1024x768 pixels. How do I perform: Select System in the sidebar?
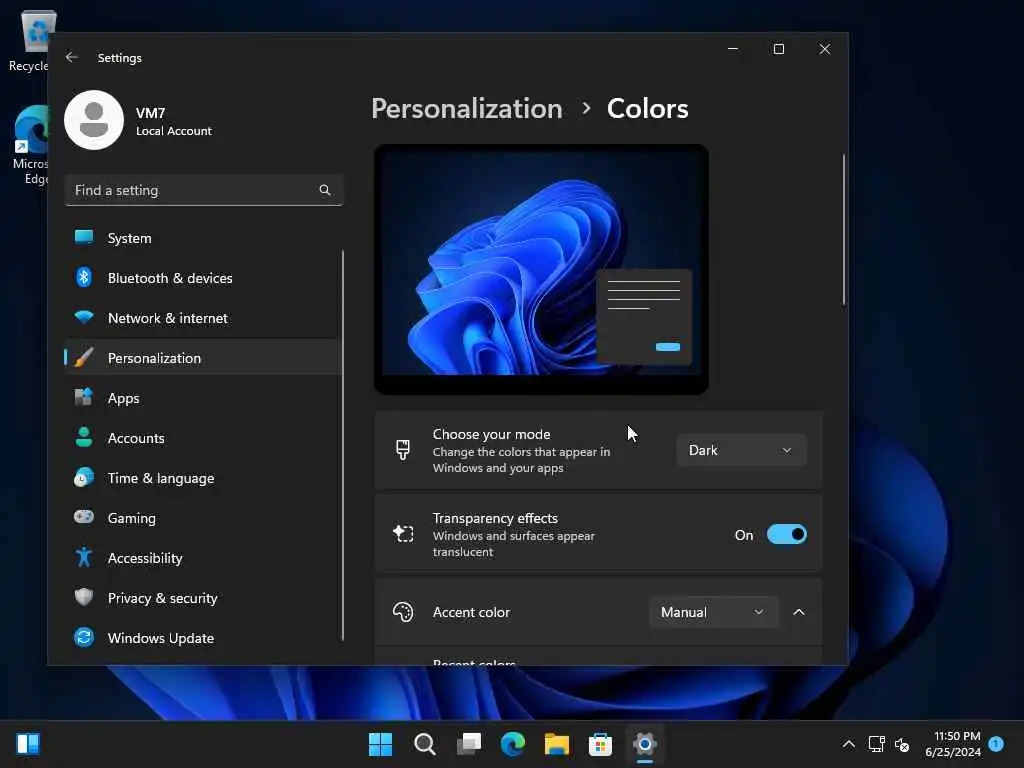coord(129,238)
